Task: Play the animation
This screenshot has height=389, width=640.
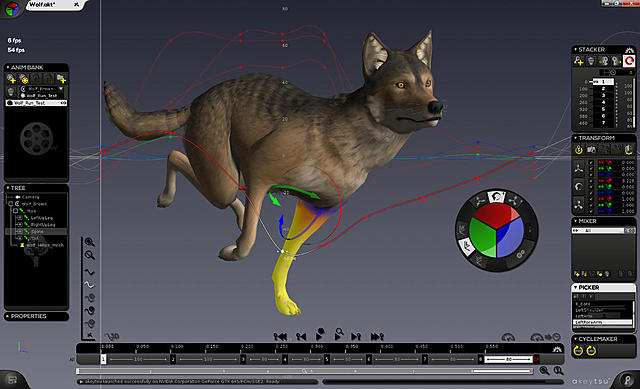Action: pos(320,335)
